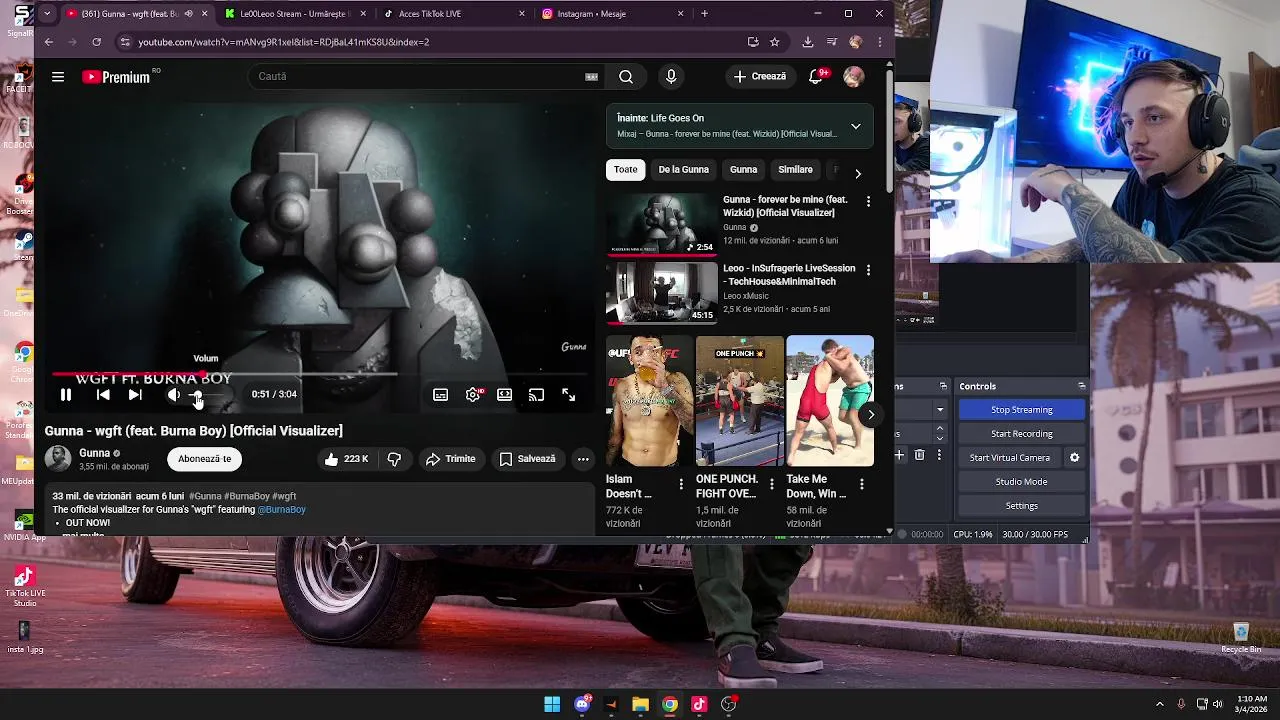
Task: Switch to theater mode
Action: pos(505,395)
